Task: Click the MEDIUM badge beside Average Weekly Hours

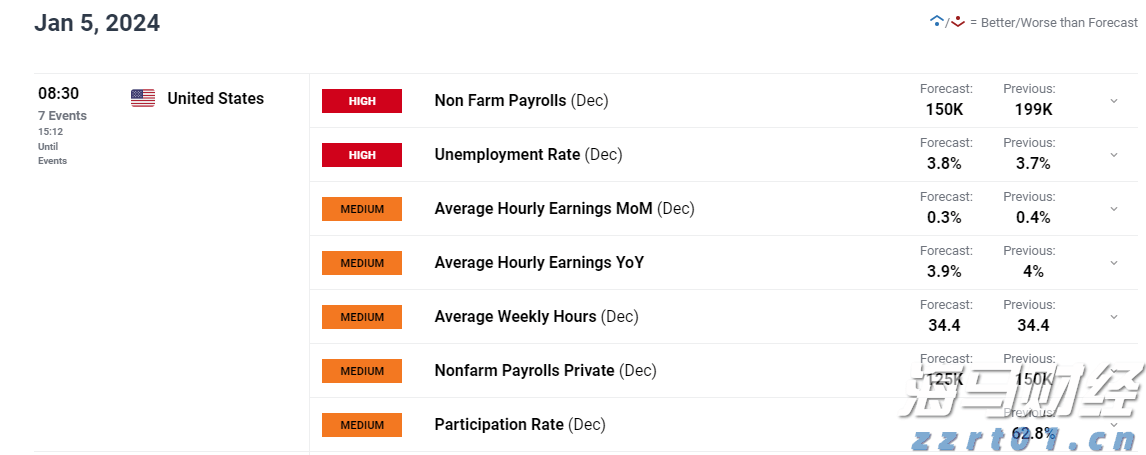Action: tap(362, 317)
